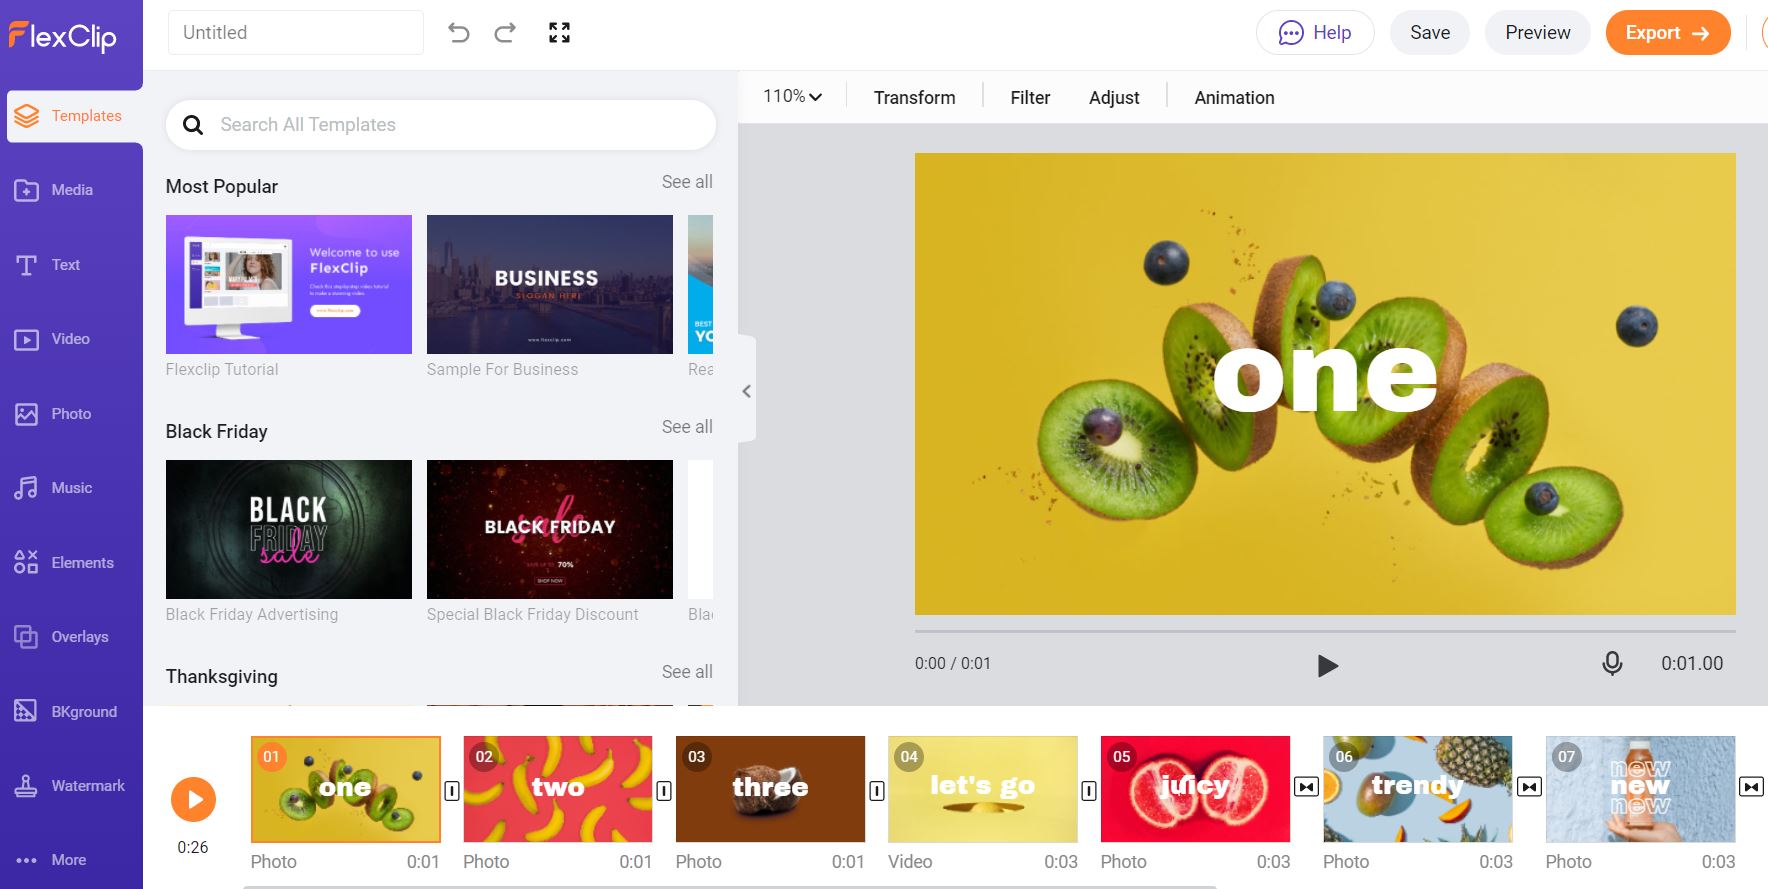Toggle transition between clips 05 and 06
The image size is (1768, 889).
(1306, 787)
